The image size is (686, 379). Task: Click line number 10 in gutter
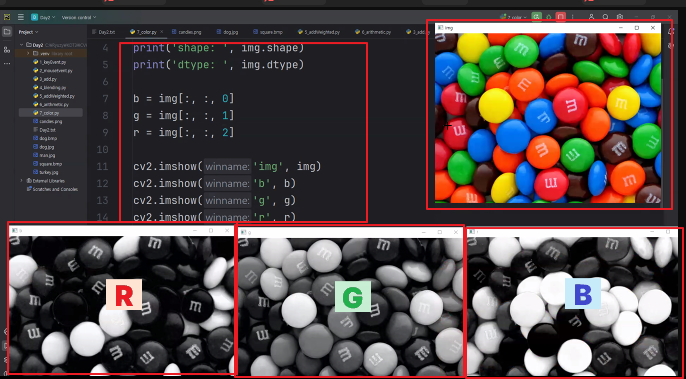point(102,150)
